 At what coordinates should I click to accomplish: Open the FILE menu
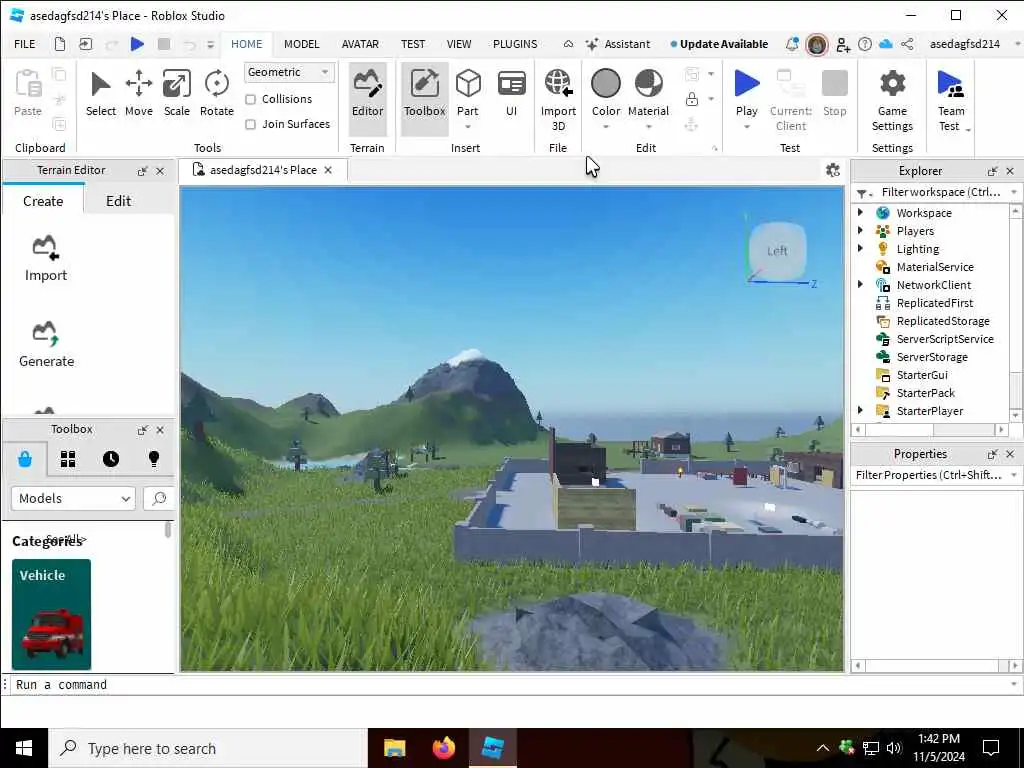click(25, 44)
